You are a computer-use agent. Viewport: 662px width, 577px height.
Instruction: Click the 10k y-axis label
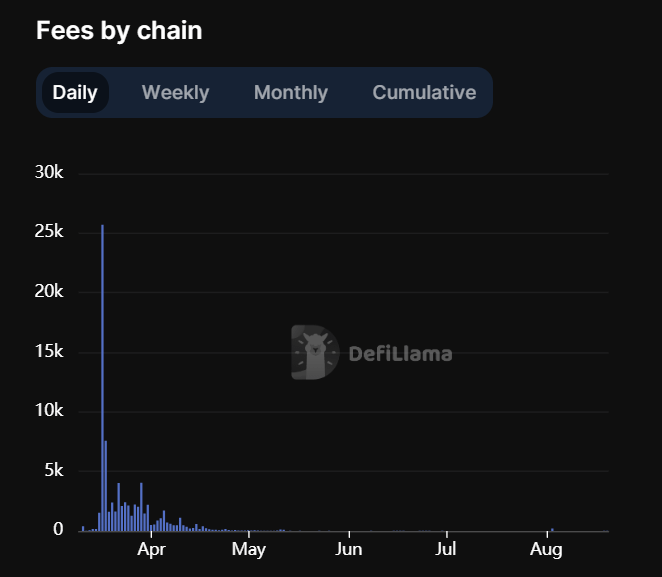coord(49,411)
